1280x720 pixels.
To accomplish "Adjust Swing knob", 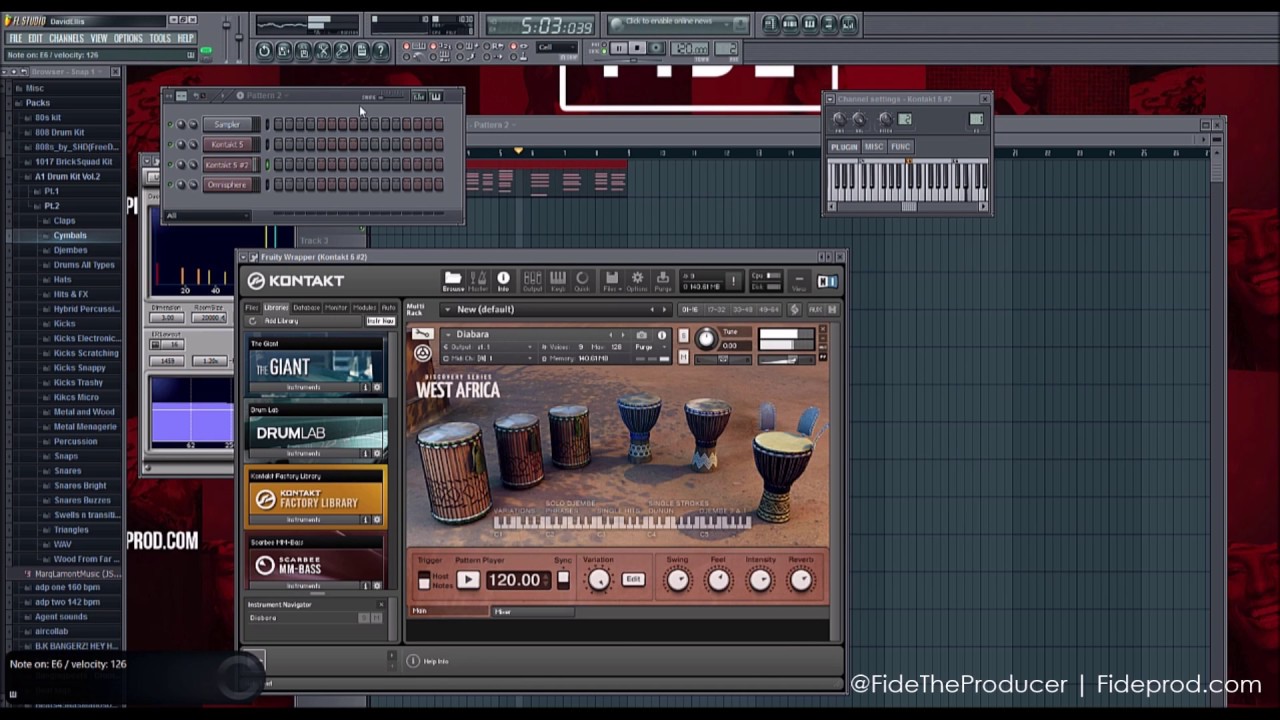I will click(678, 580).
